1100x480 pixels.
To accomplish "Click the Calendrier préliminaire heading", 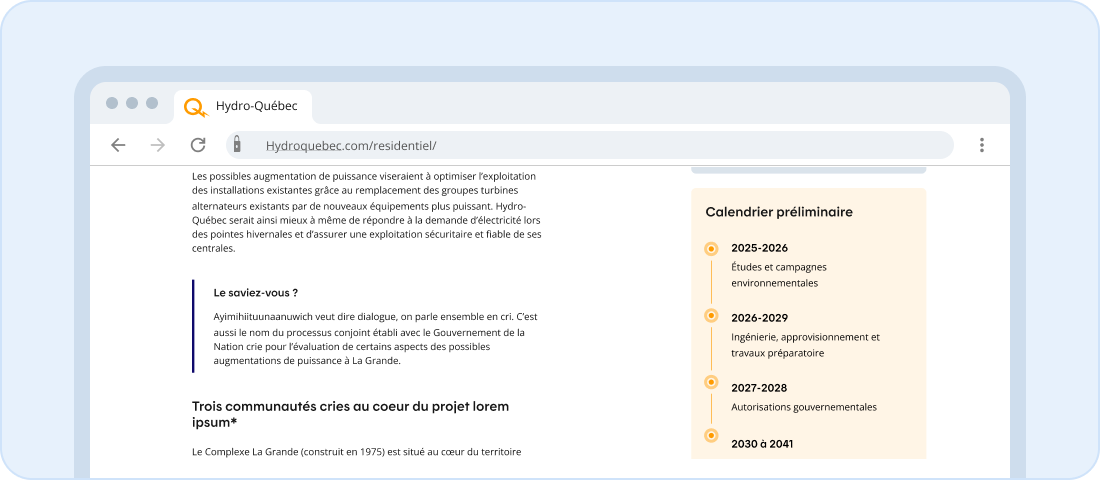I will [x=779, y=212].
